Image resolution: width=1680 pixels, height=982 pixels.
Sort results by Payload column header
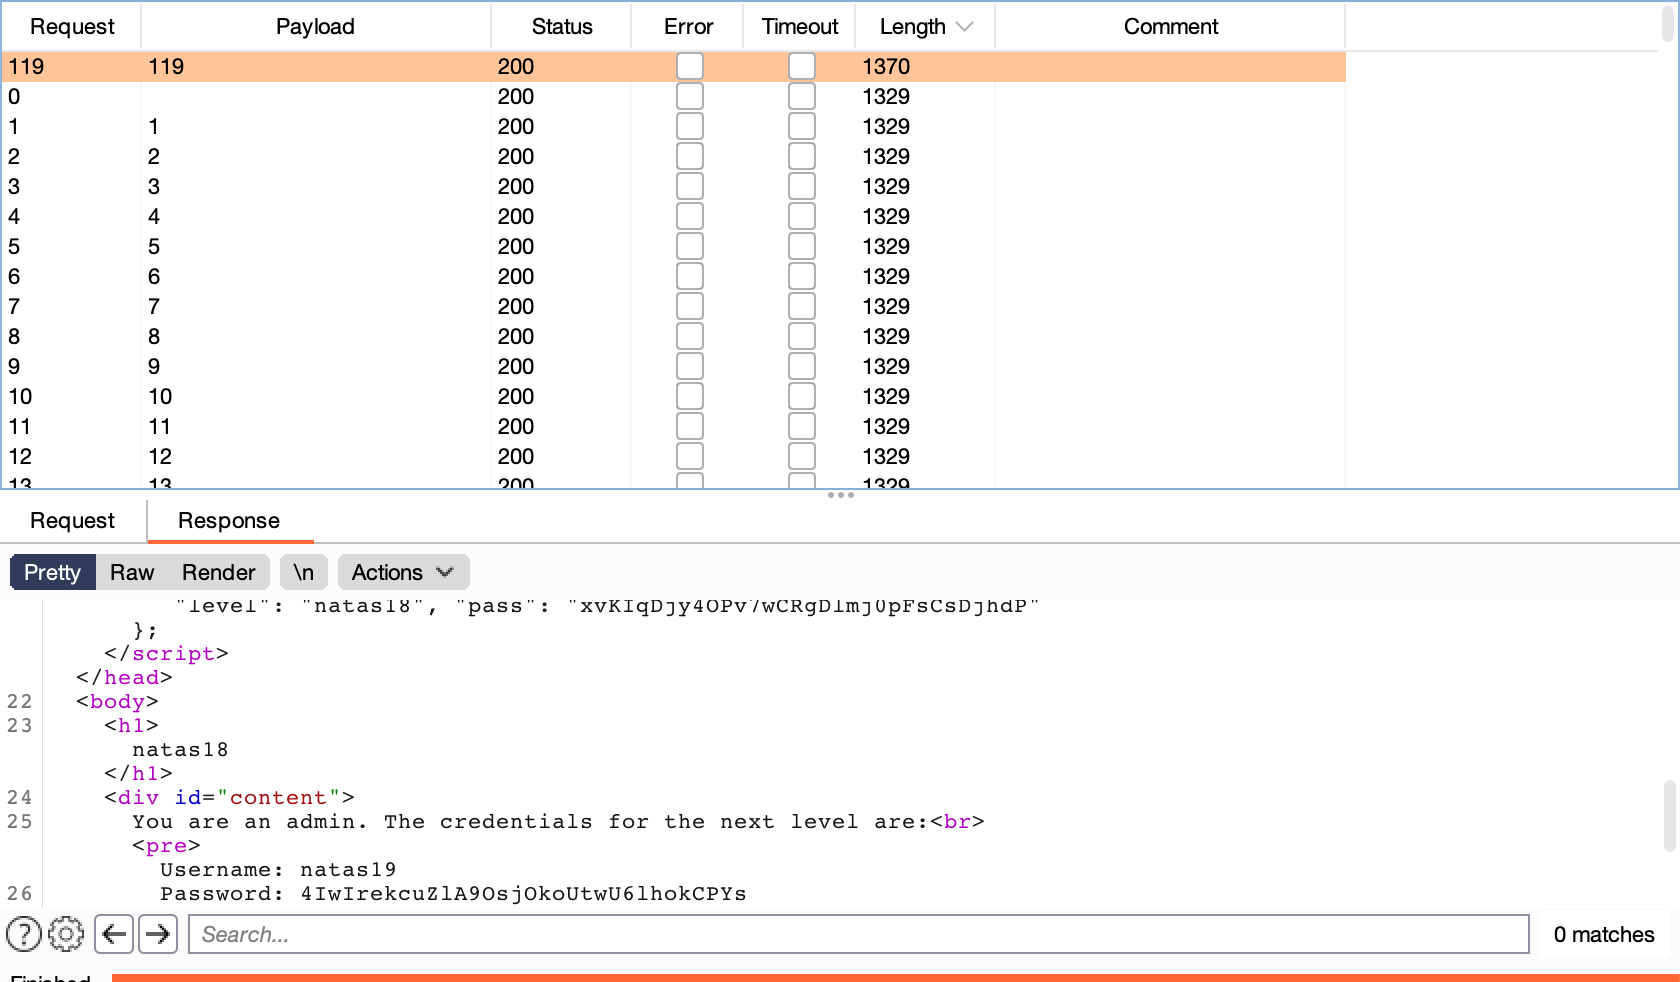click(315, 27)
